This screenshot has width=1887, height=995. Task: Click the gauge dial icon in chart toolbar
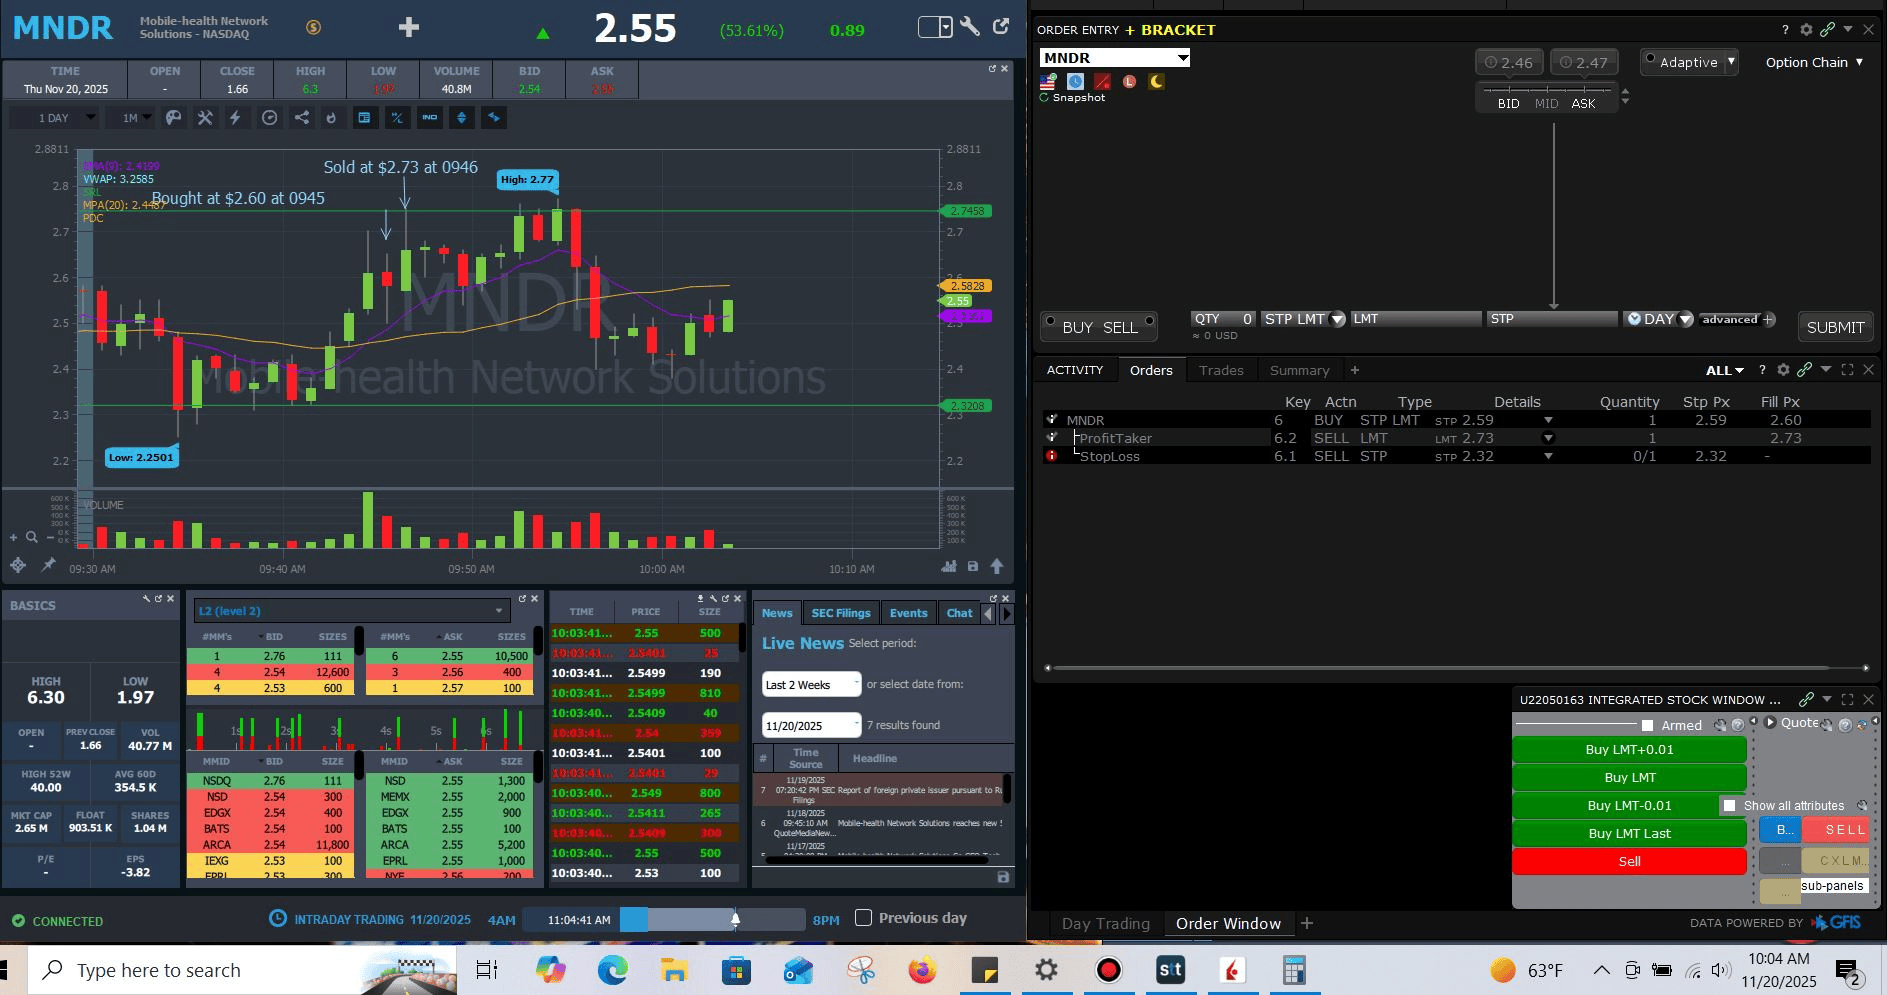(269, 118)
